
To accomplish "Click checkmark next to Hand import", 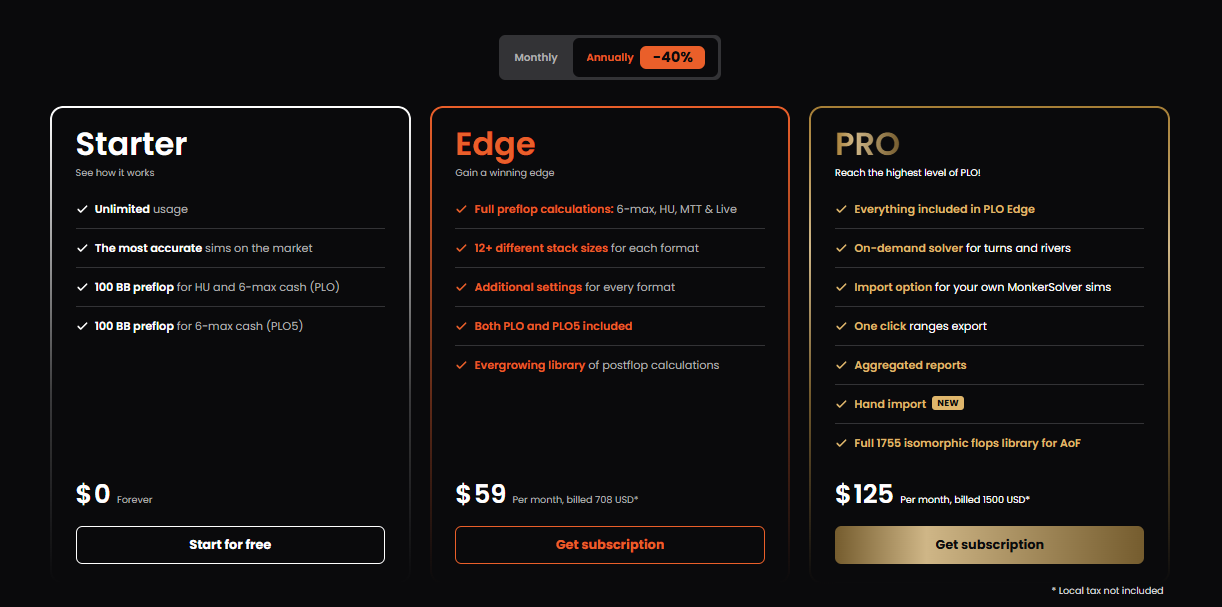I will [841, 404].
